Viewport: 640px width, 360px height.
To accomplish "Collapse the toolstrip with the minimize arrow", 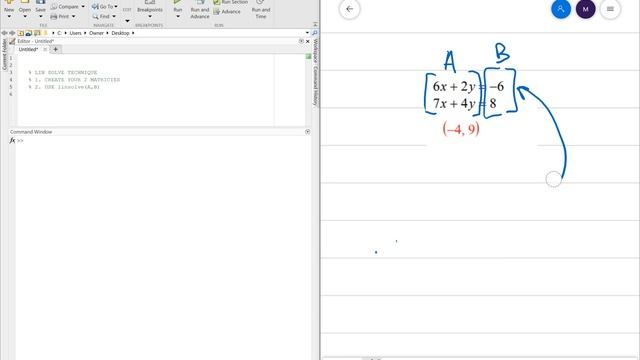I will pos(315,24).
